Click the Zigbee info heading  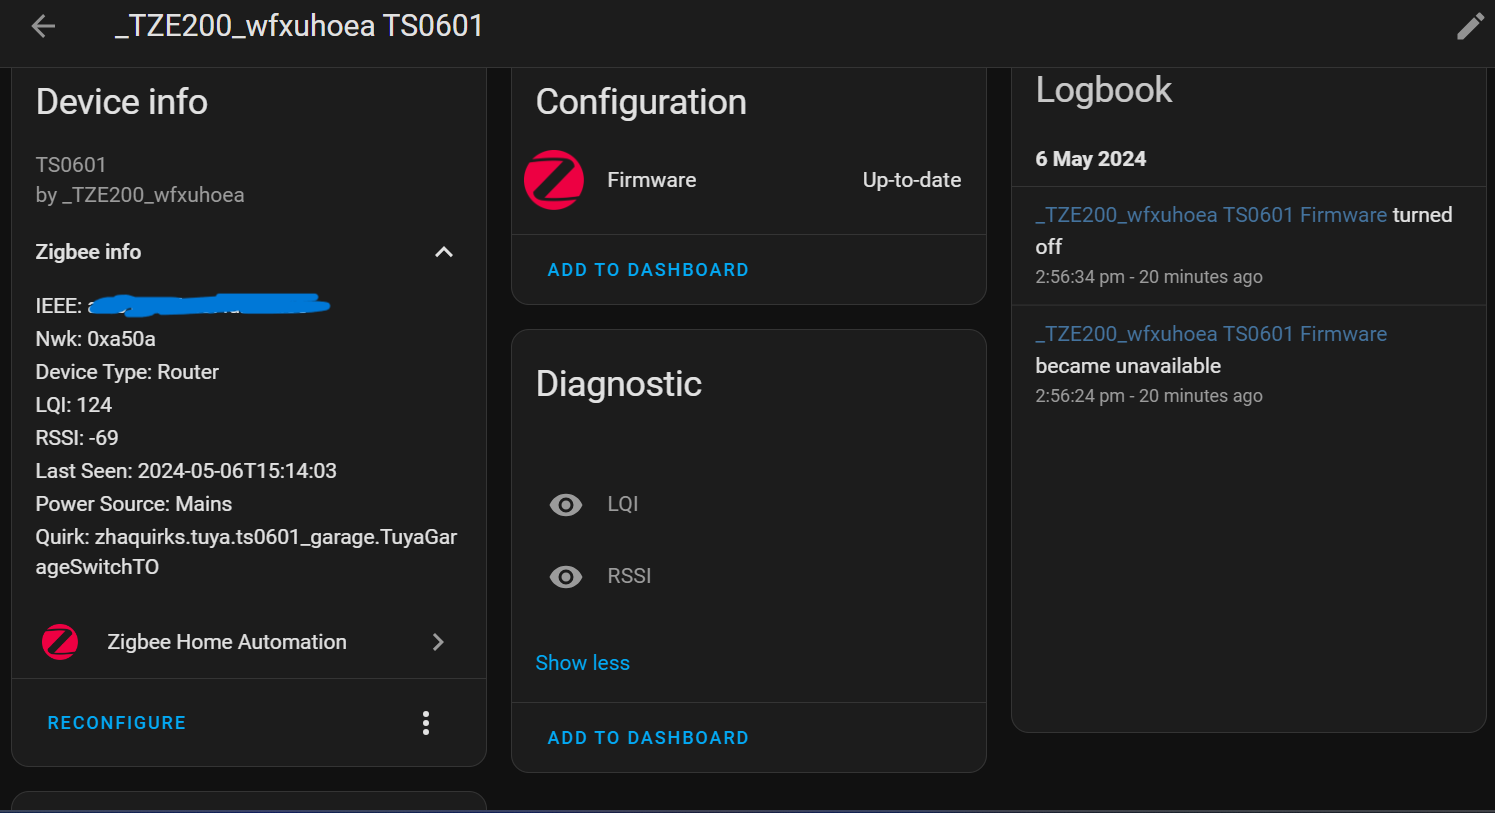pyautogui.click(x=88, y=252)
